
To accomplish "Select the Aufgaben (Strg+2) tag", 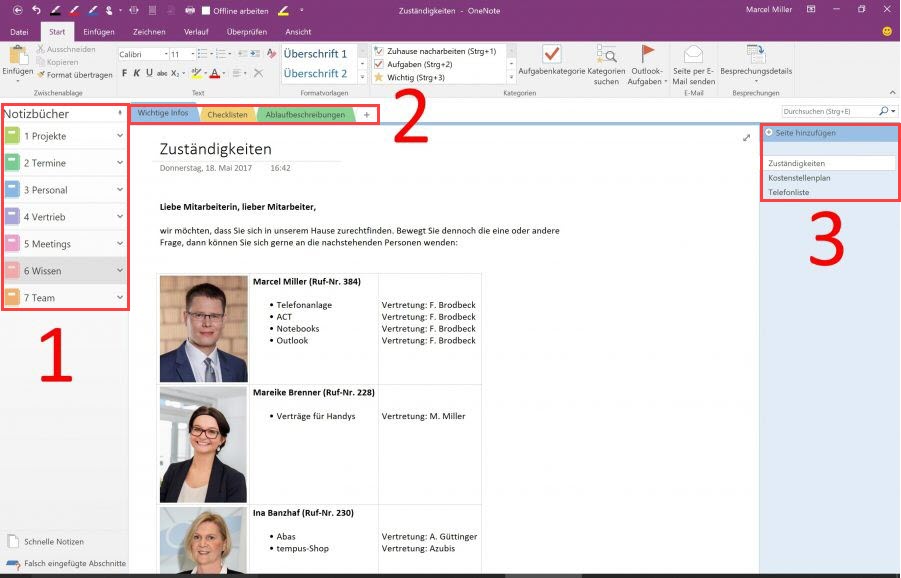I will click(413, 64).
